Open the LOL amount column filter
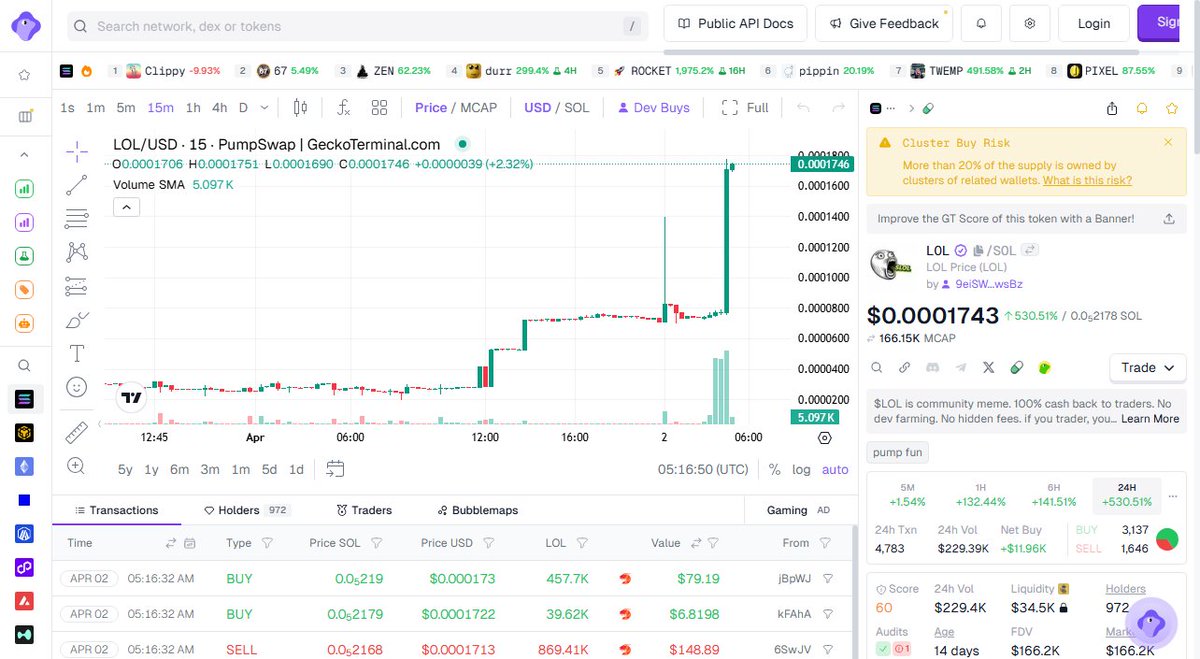 pyautogui.click(x=584, y=543)
